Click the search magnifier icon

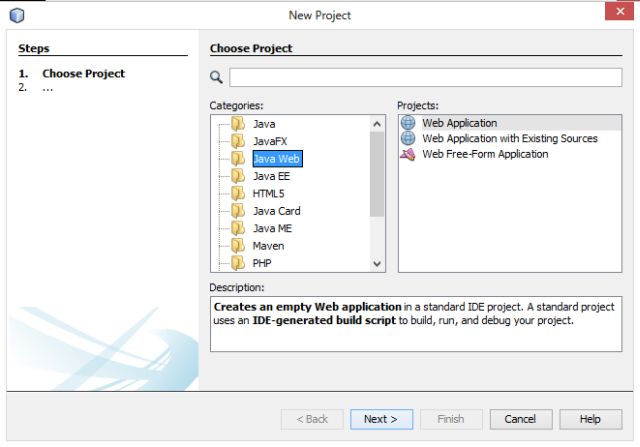click(x=216, y=77)
